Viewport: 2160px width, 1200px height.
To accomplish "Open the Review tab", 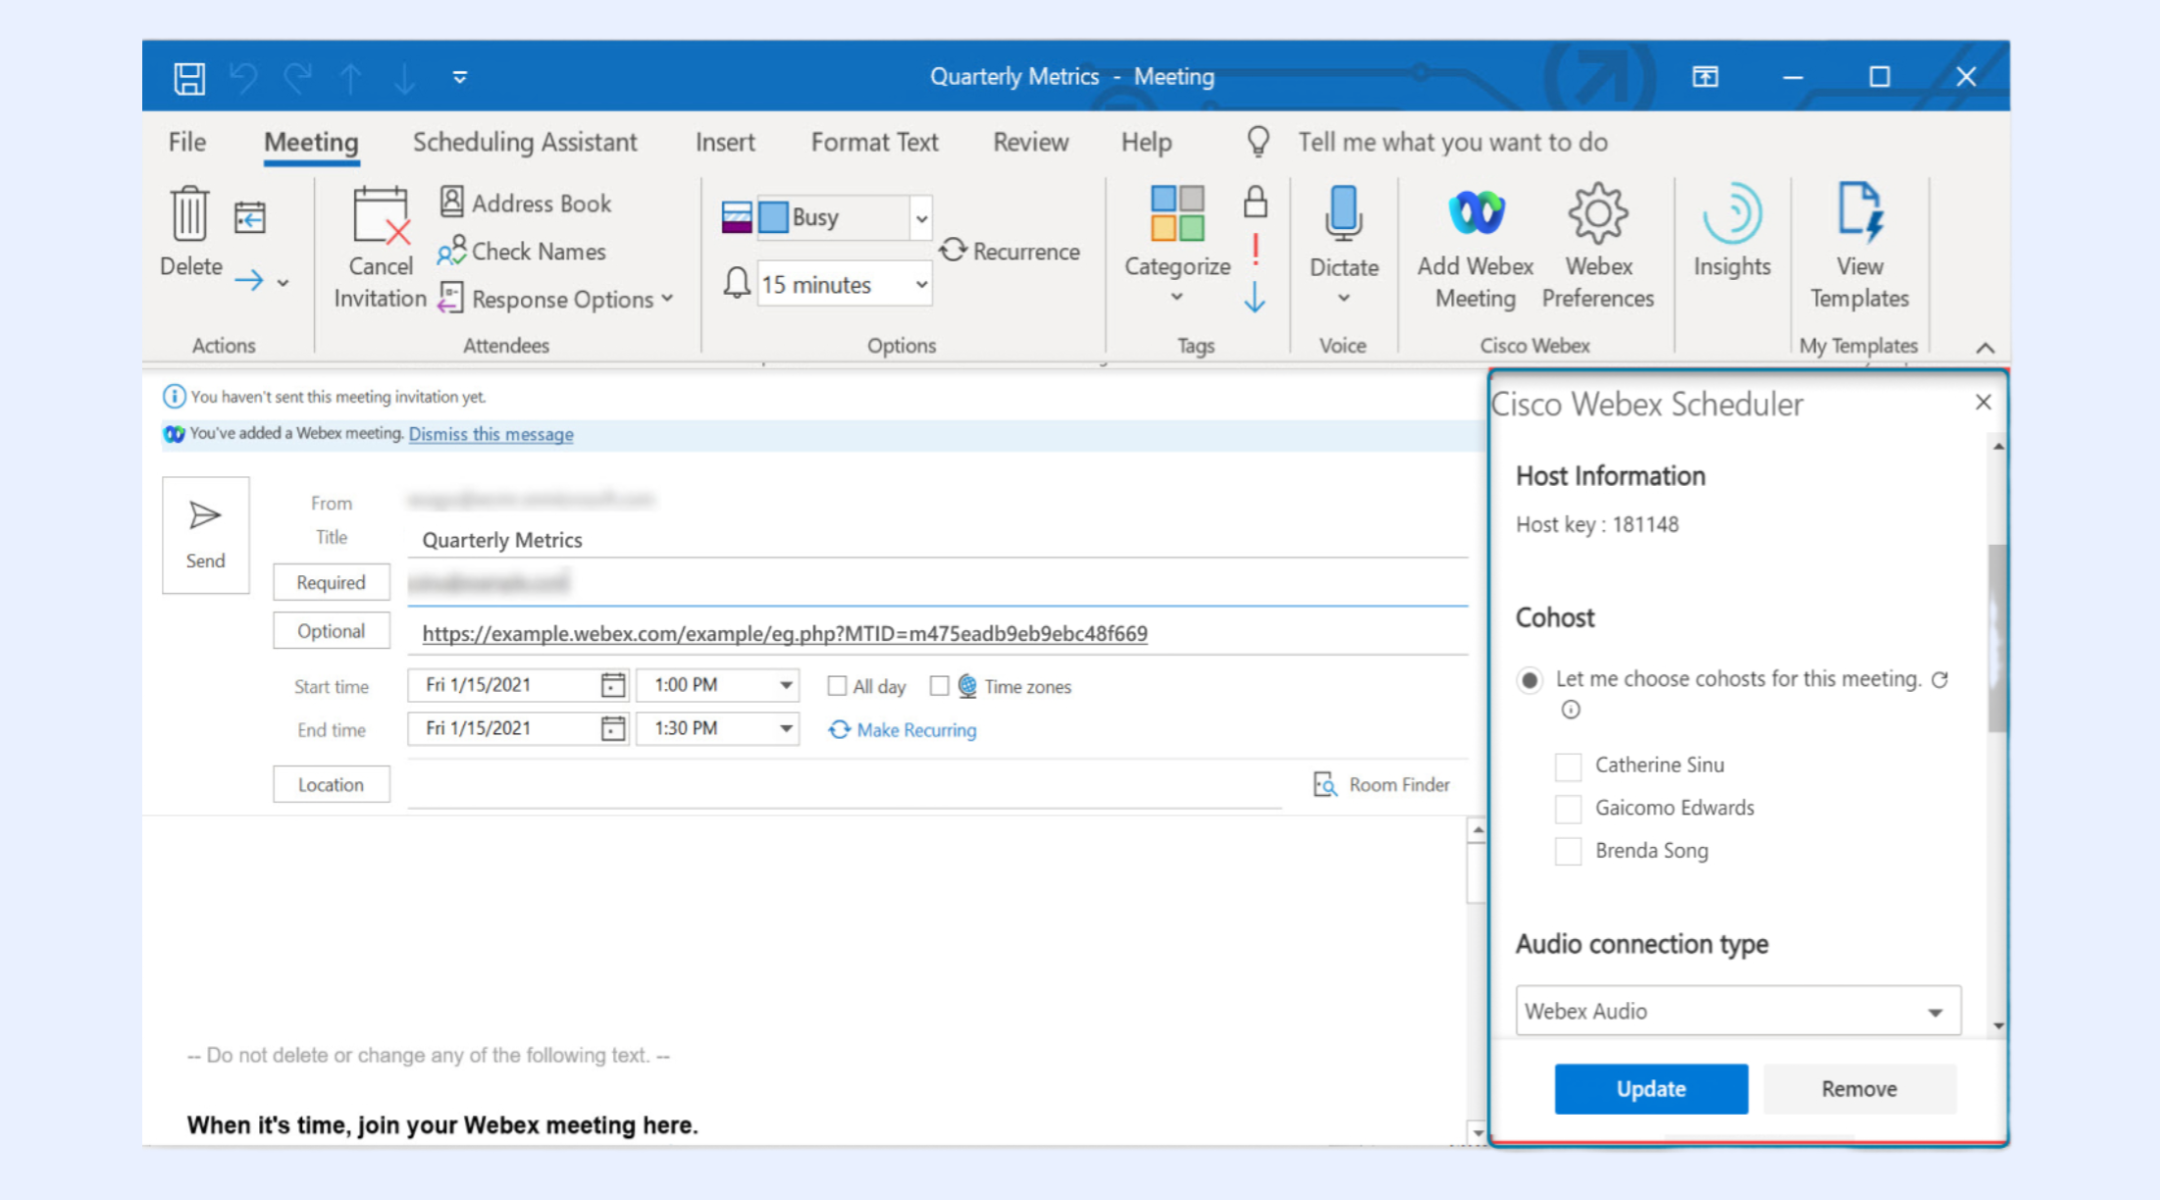I will point(1031,142).
